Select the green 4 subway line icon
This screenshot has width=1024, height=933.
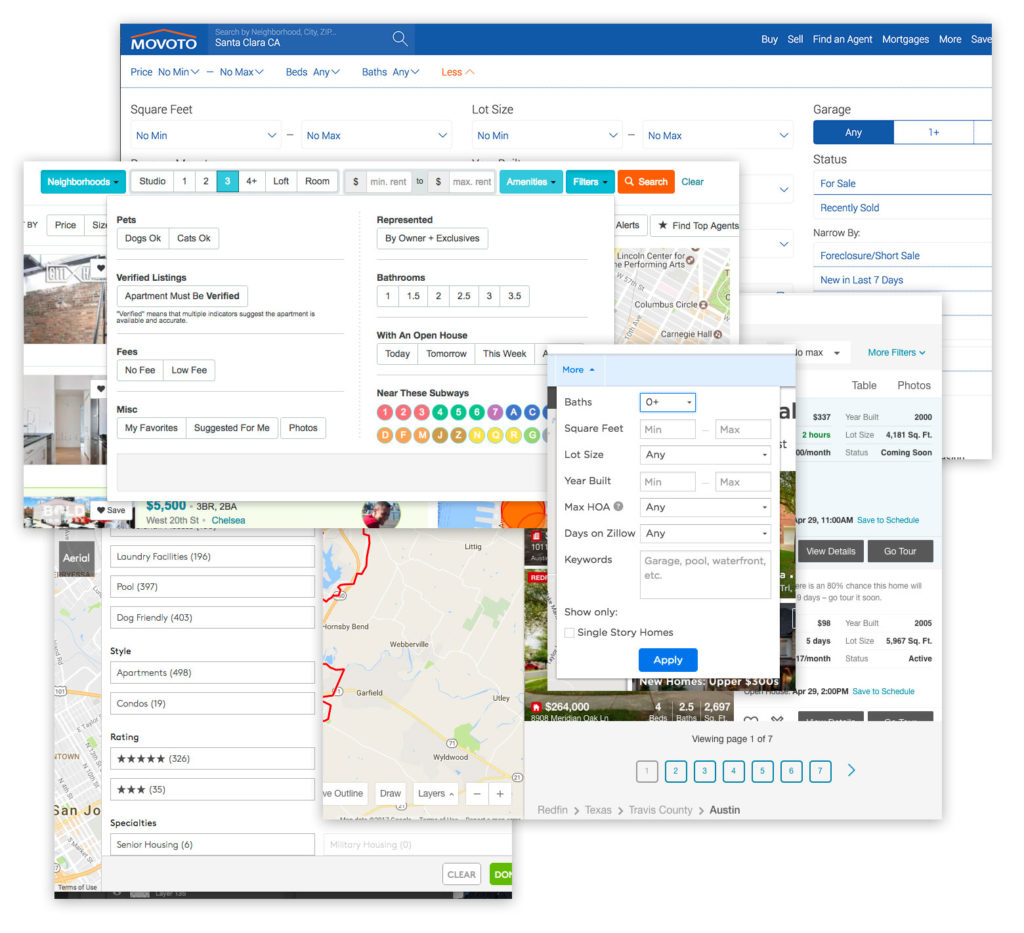pyautogui.click(x=440, y=412)
